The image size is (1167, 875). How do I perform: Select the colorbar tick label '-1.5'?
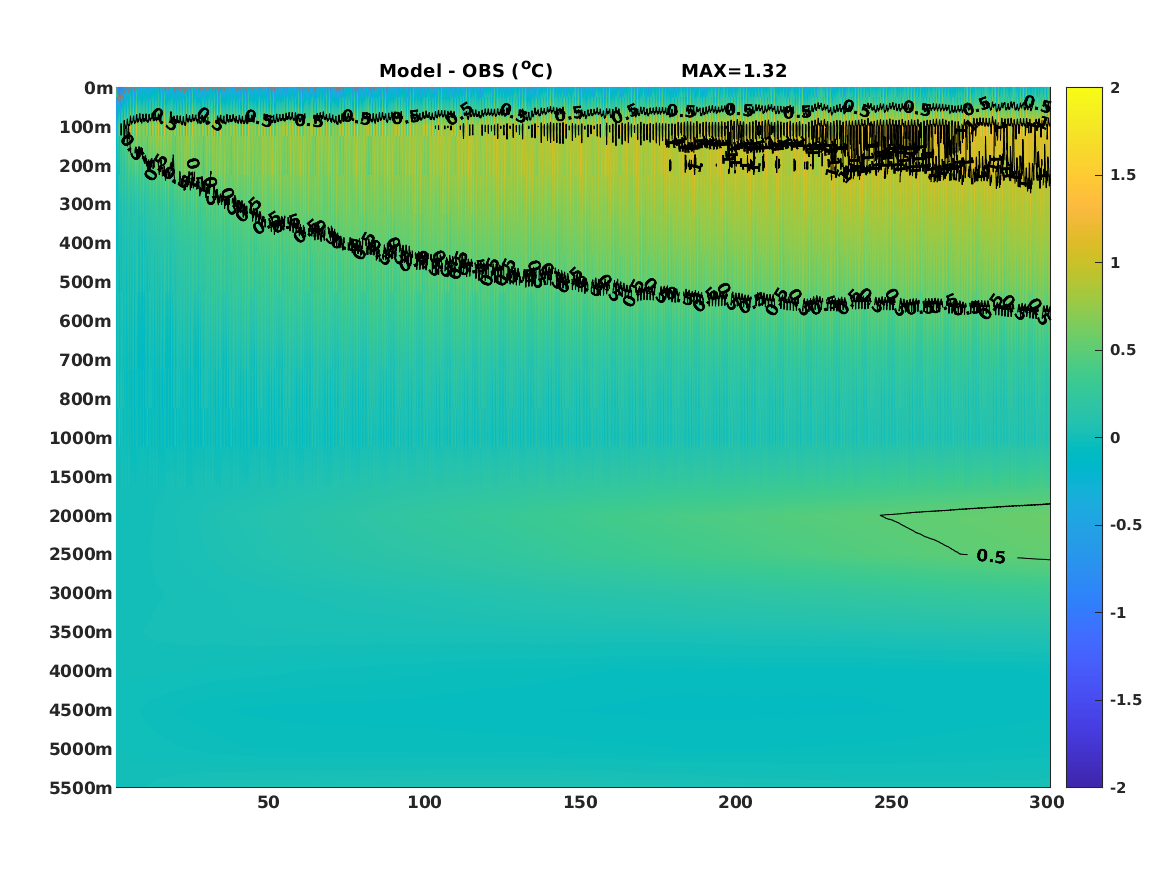coord(1126,700)
